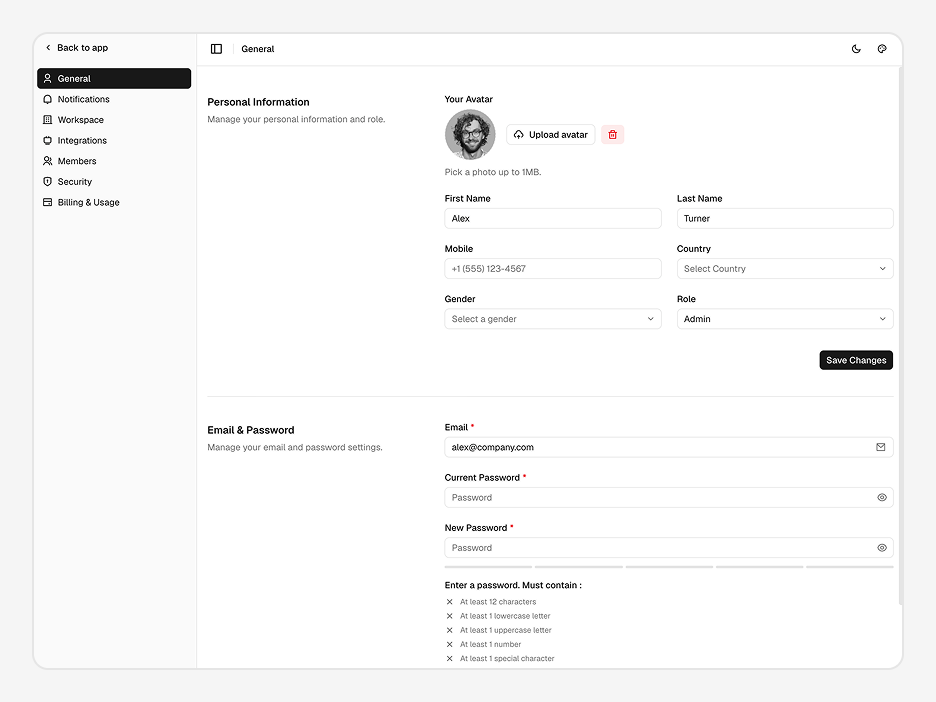Click the avatar profile photo
This screenshot has width=936, height=702.
[470, 135]
